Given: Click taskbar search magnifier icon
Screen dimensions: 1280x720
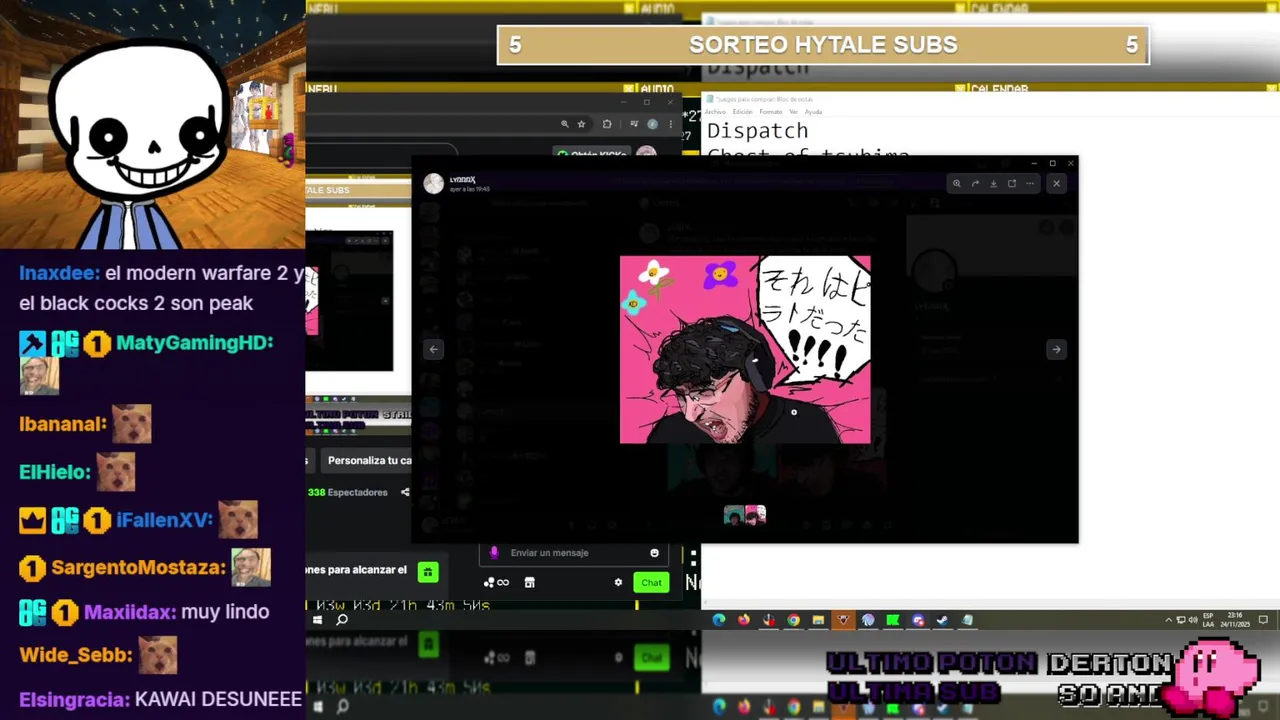Looking at the screenshot, I should coord(342,620).
